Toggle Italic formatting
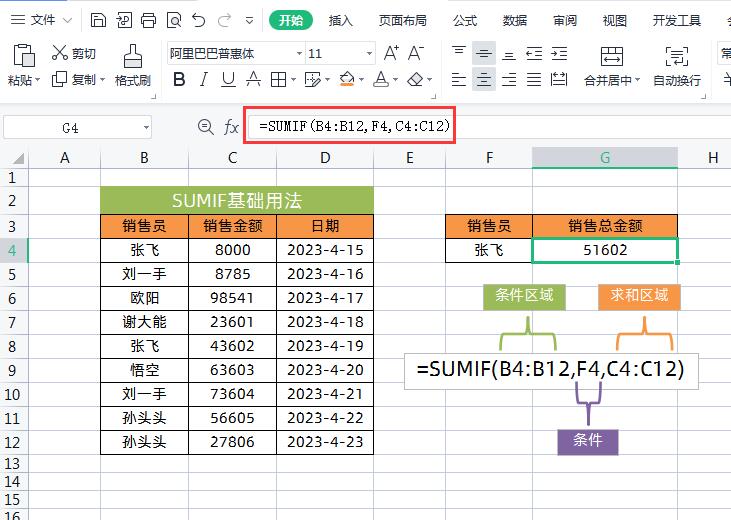Viewport: 731px width, 520px height. coord(205,80)
